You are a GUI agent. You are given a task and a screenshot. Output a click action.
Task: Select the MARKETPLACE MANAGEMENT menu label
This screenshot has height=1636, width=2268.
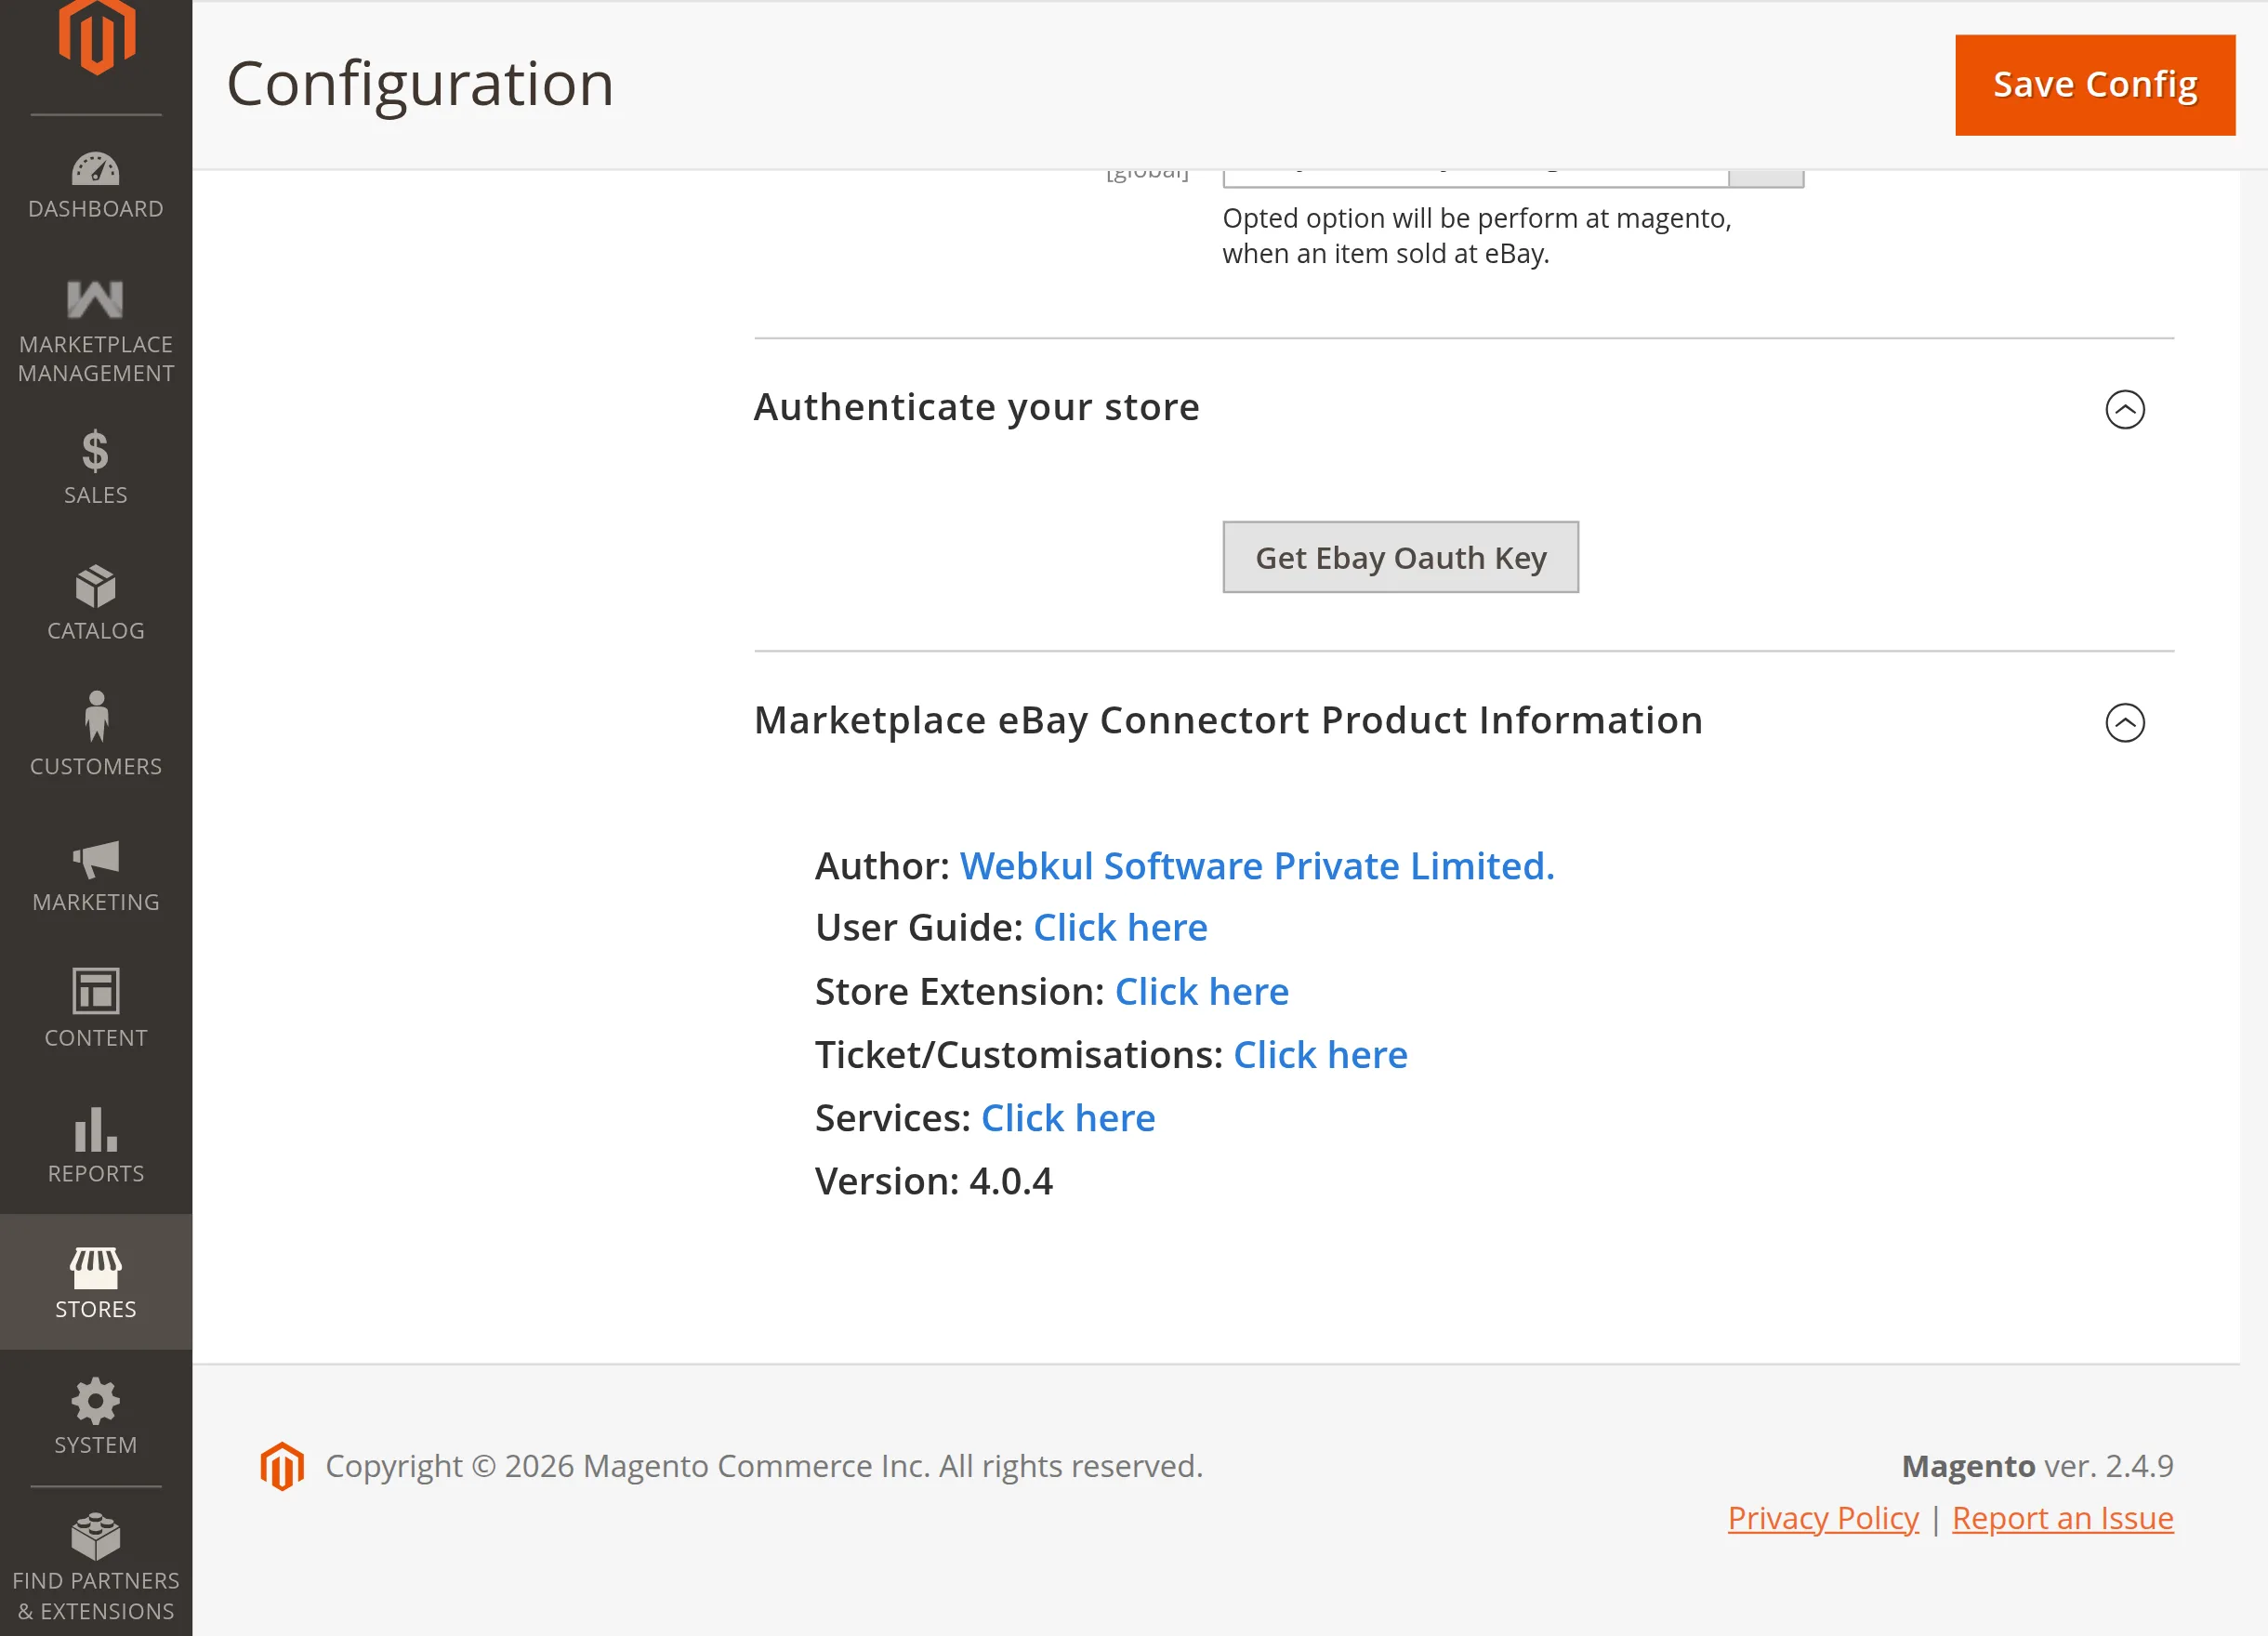(x=96, y=359)
